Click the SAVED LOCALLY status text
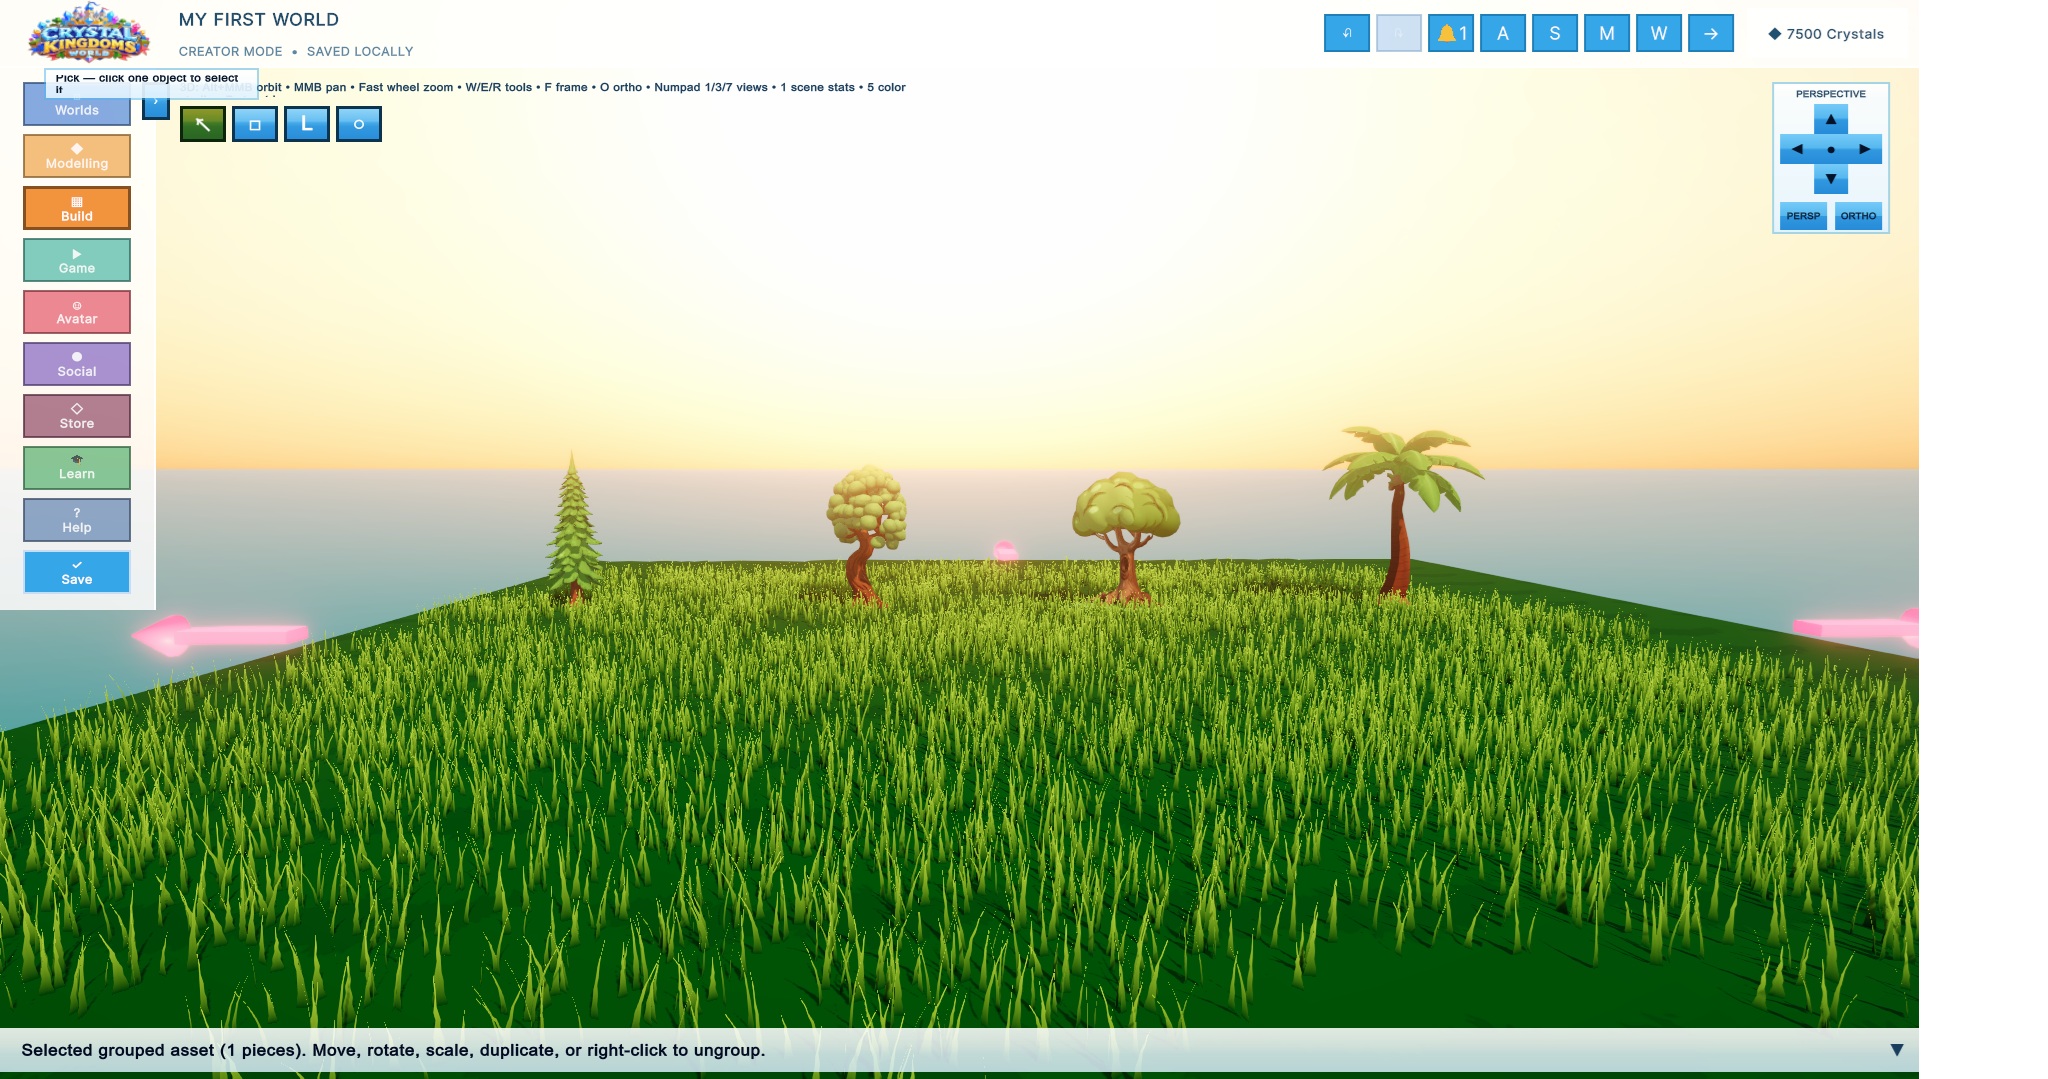 click(x=360, y=51)
